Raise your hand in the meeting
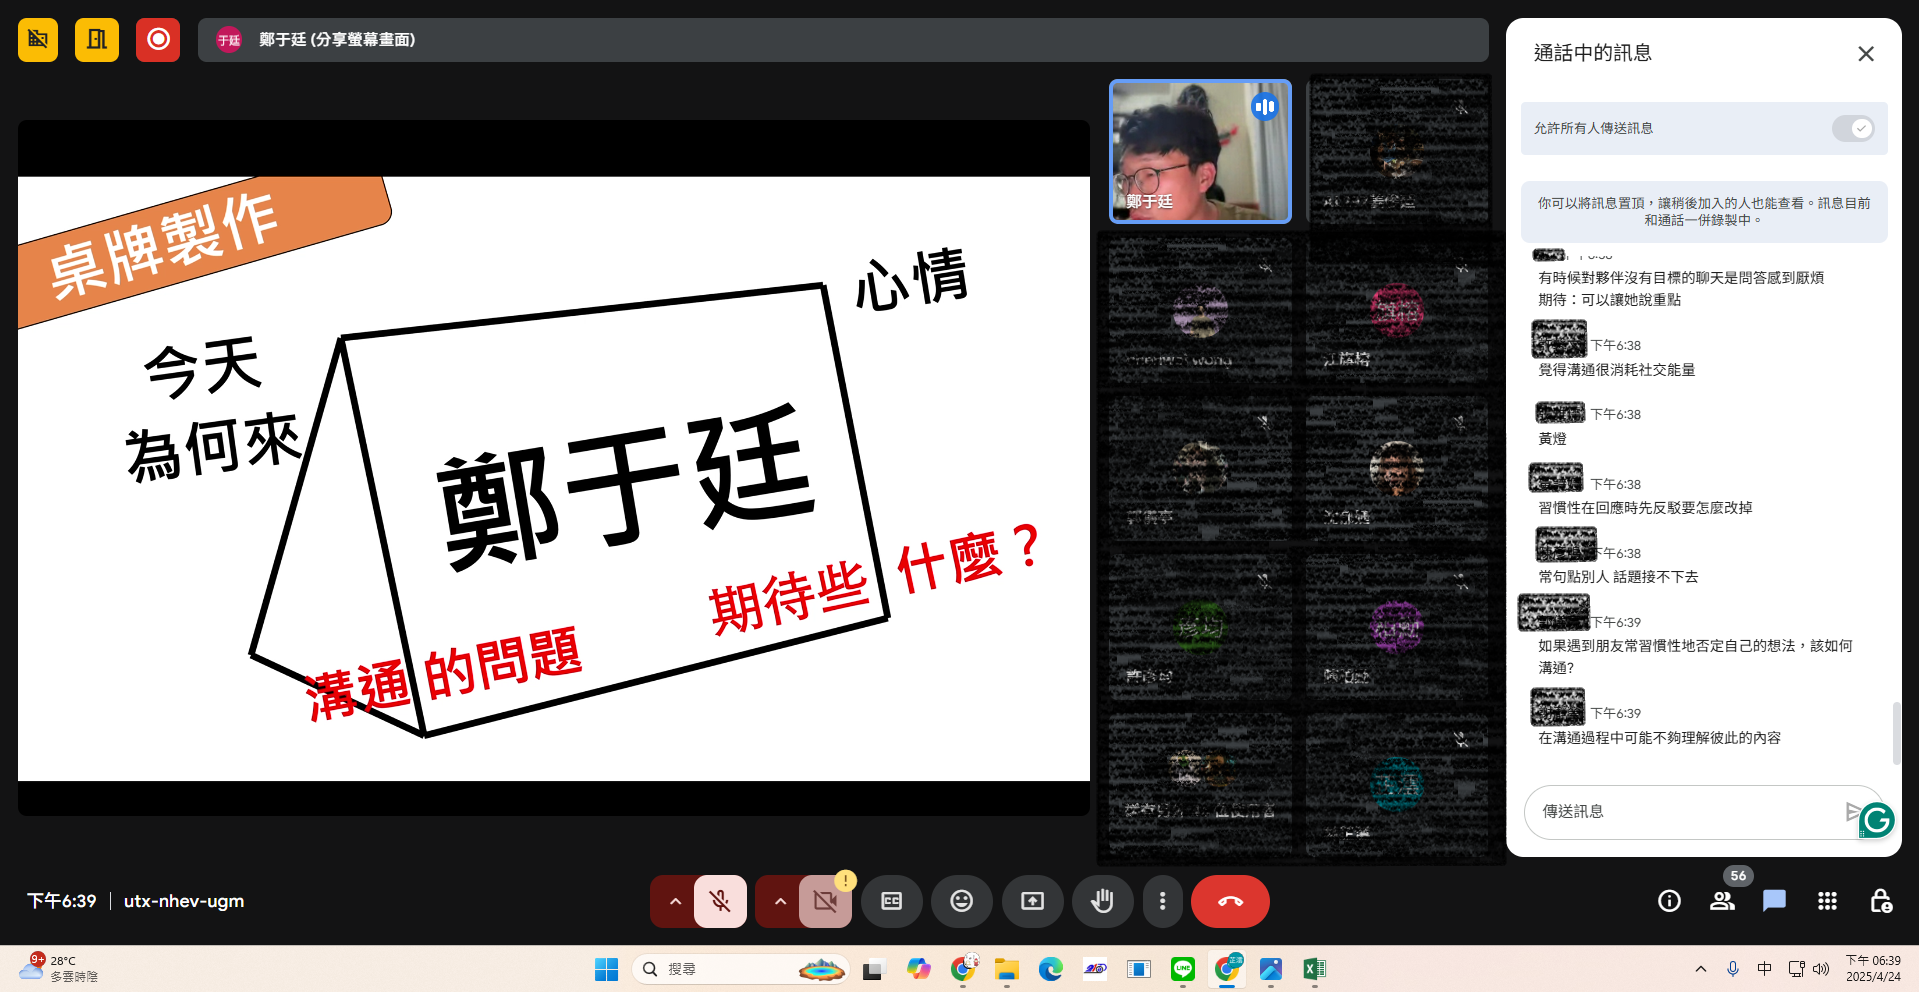 [x=1102, y=901]
